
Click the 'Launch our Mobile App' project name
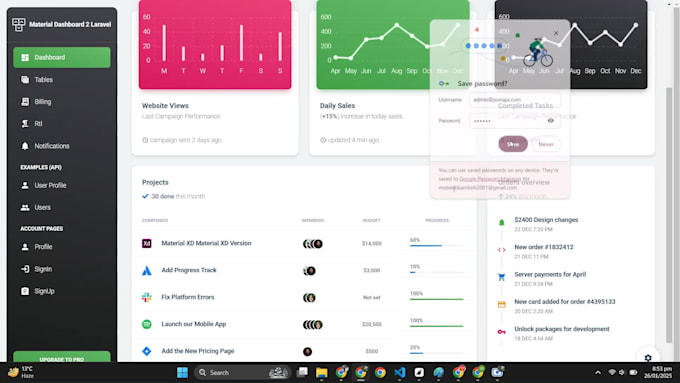pos(193,324)
